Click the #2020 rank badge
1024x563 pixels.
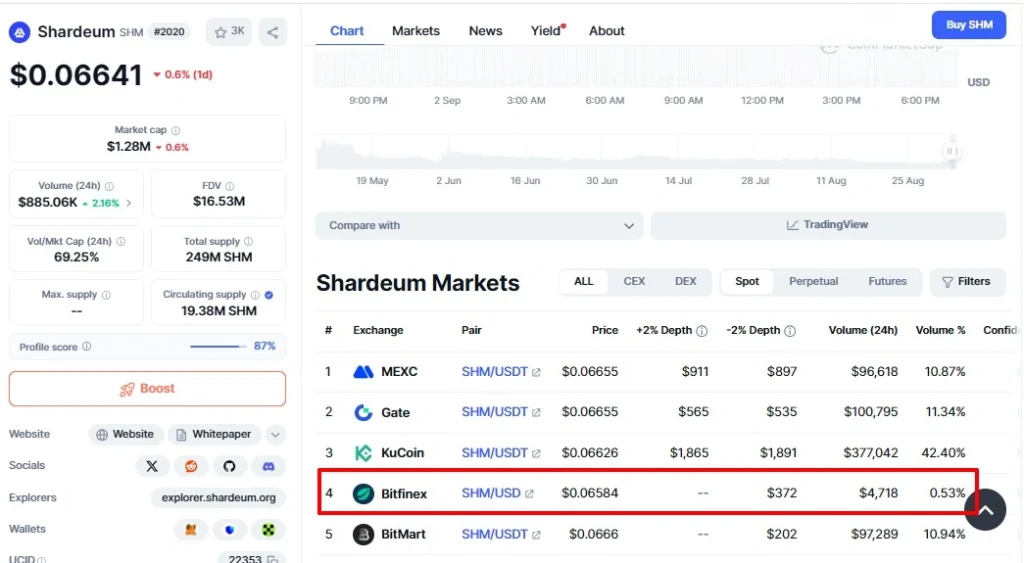(x=169, y=32)
